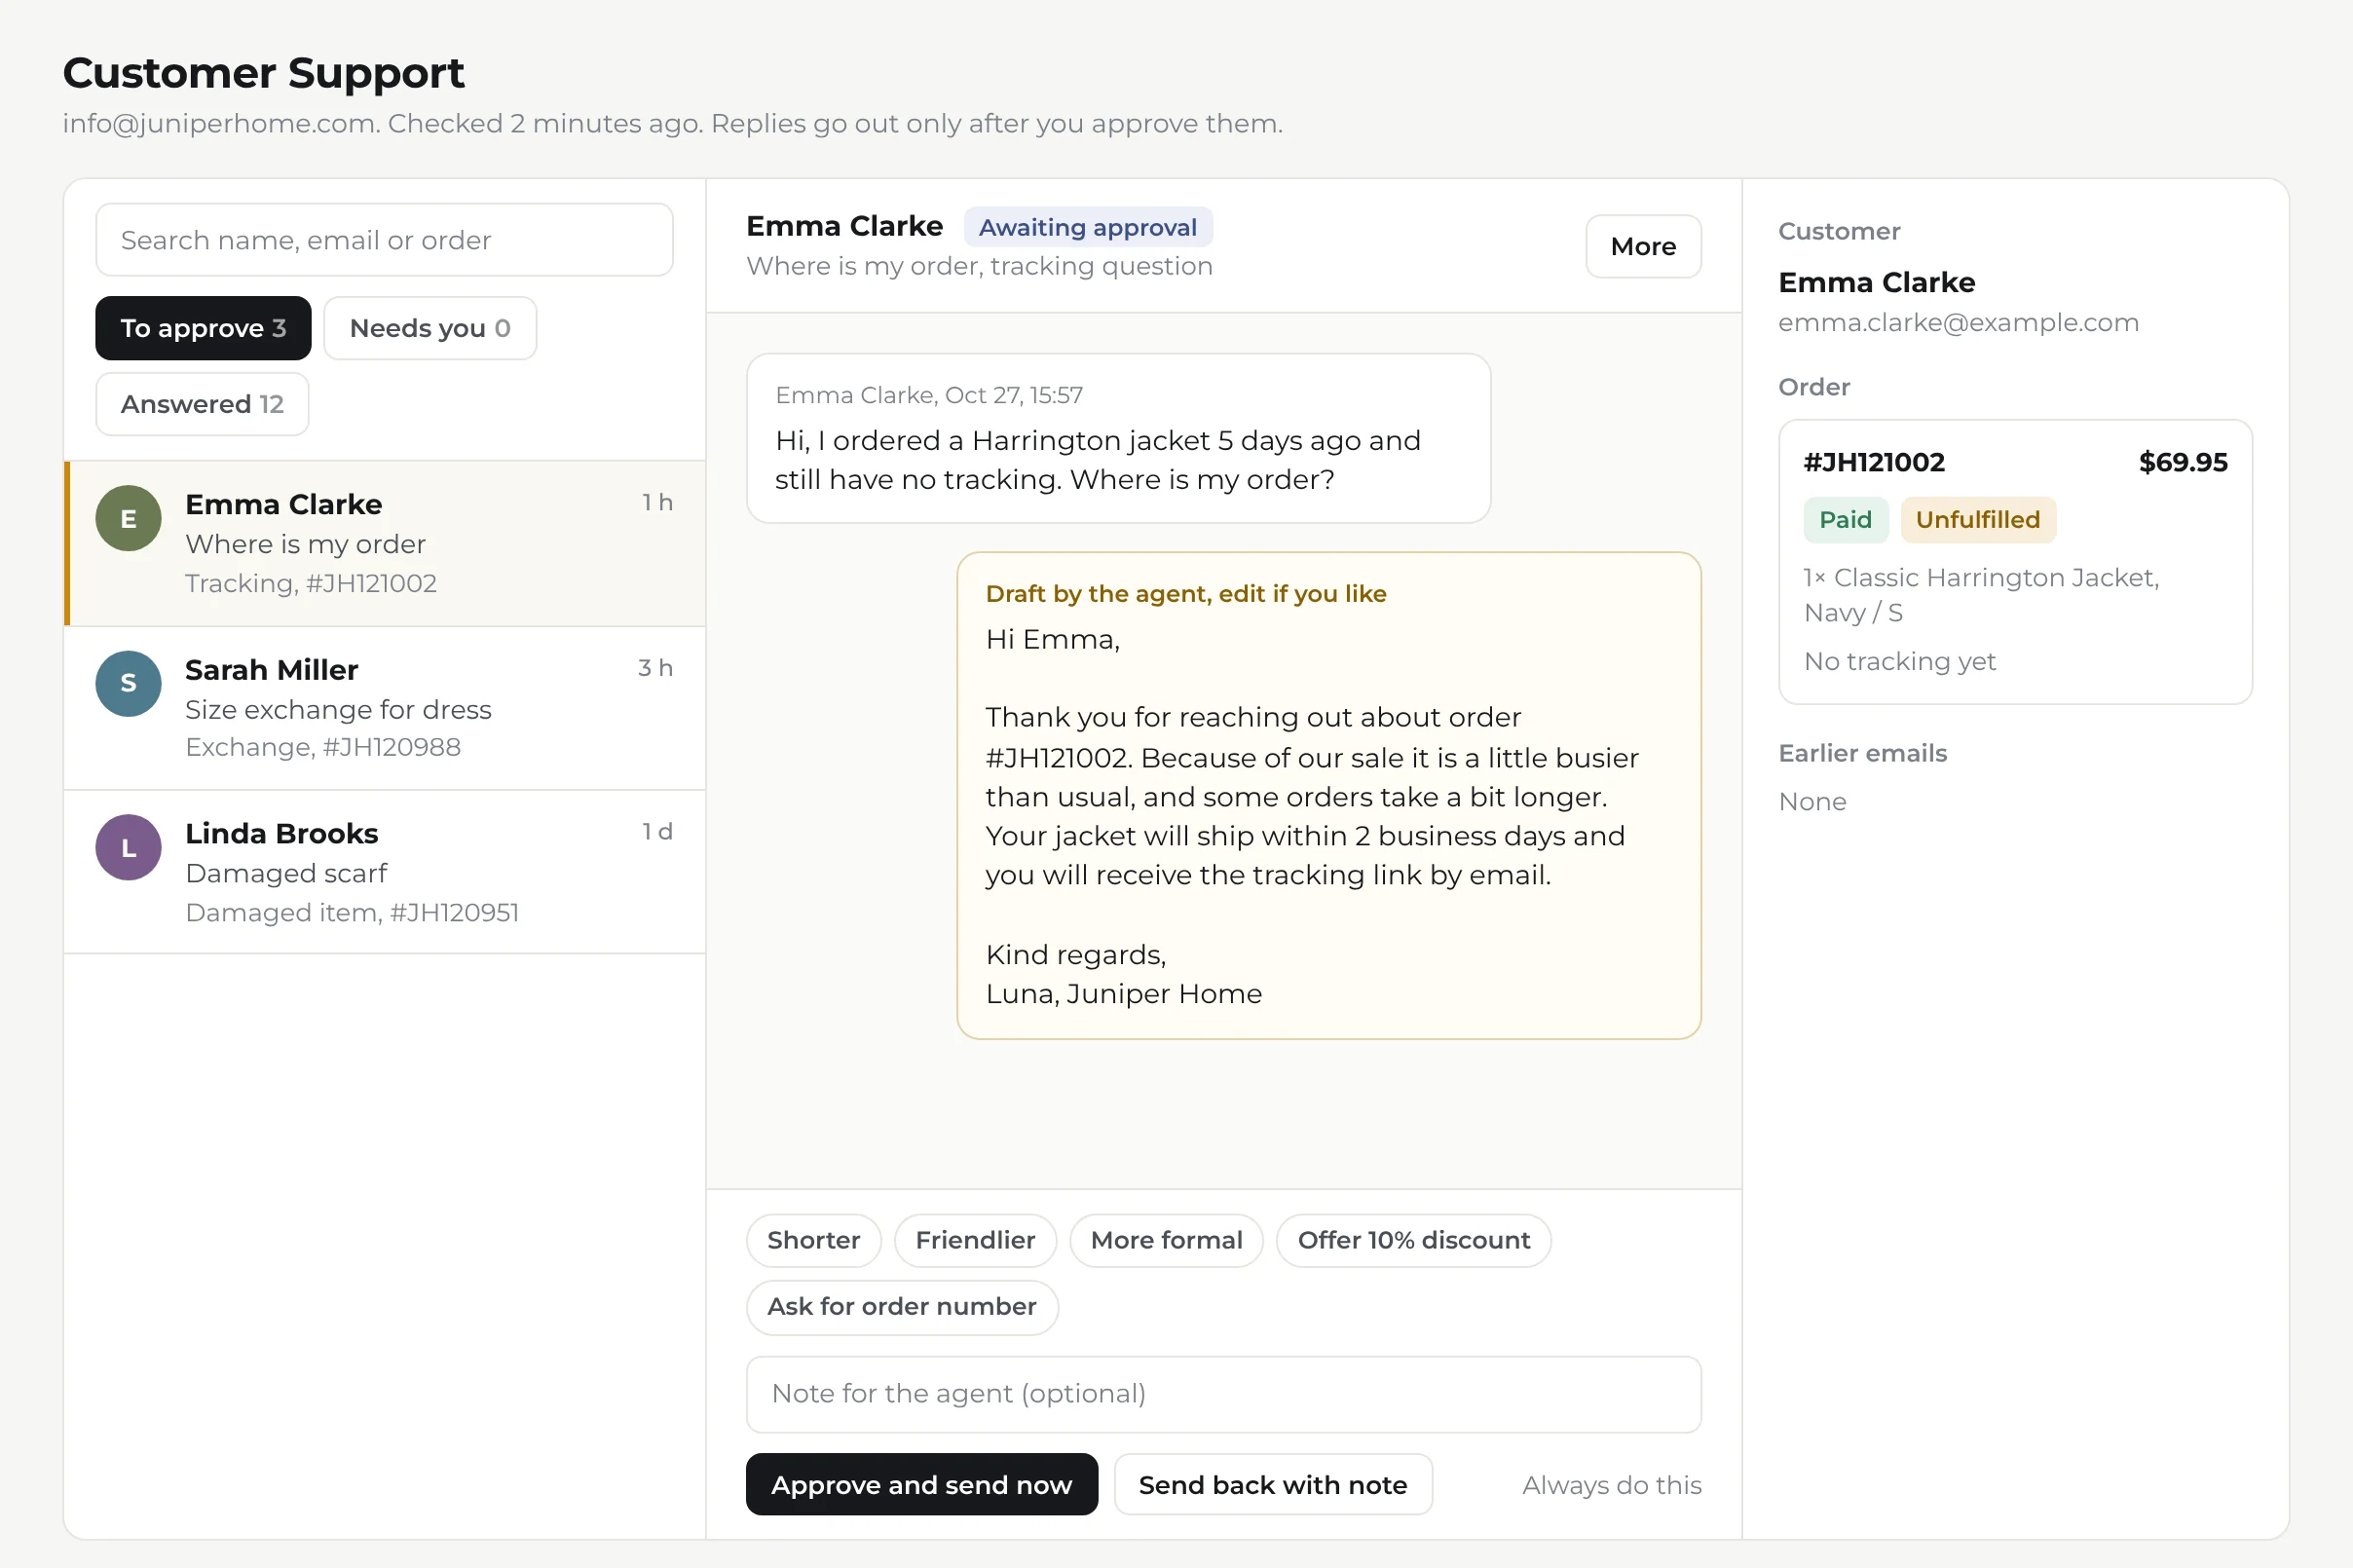The image size is (2353, 1568).
Task: Select Ask for order number chip
Action: coord(902,1306)
